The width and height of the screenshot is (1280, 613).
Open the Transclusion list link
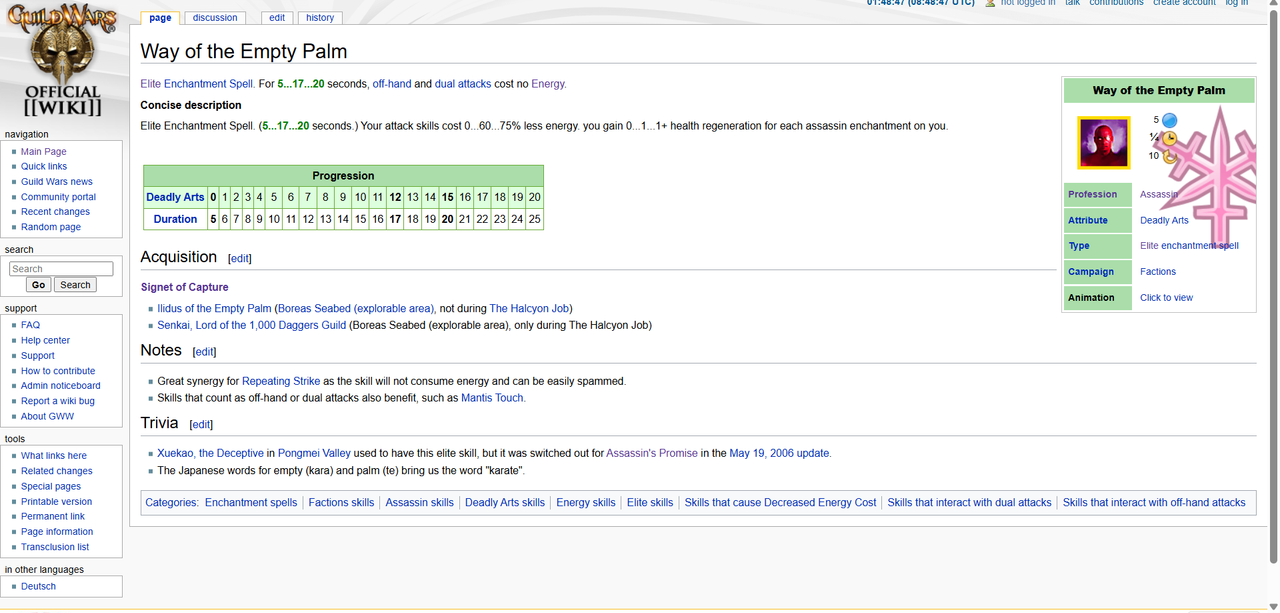tap(55, 547)
